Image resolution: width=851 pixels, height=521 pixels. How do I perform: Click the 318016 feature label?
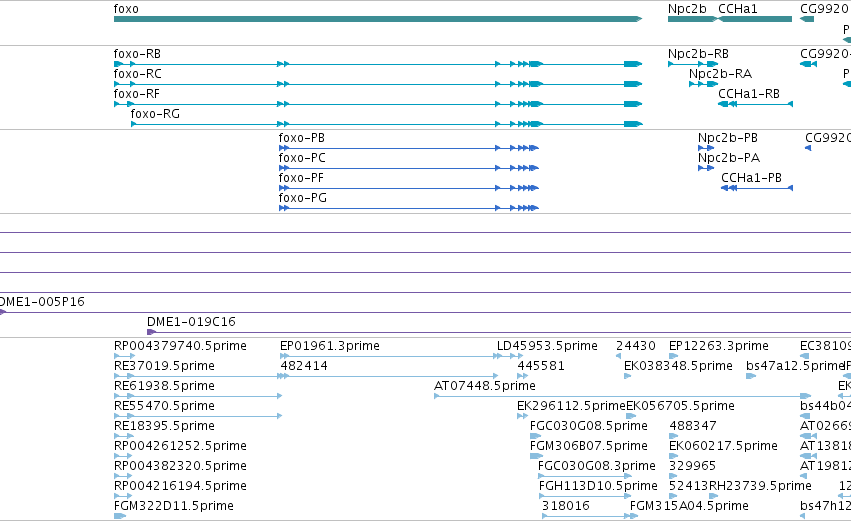click(566, 506)
